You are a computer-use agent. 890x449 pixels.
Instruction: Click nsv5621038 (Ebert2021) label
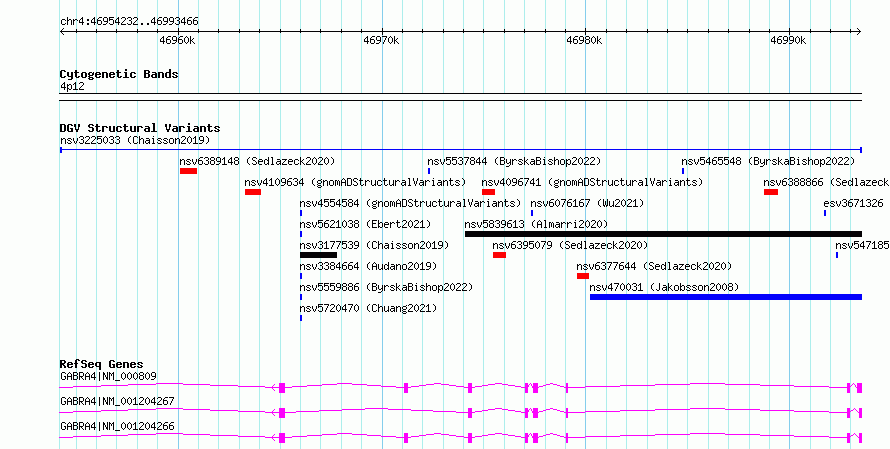tap(366, 224)
